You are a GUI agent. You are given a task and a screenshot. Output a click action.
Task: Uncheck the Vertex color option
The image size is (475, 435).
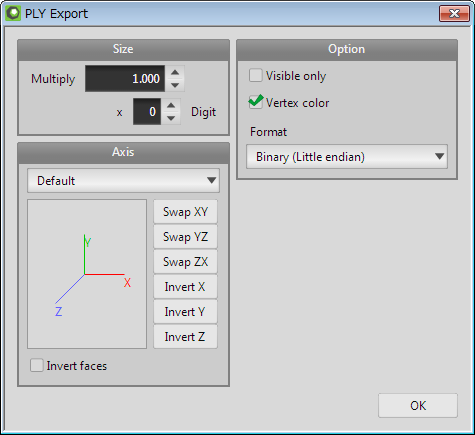tap(256, 102)
